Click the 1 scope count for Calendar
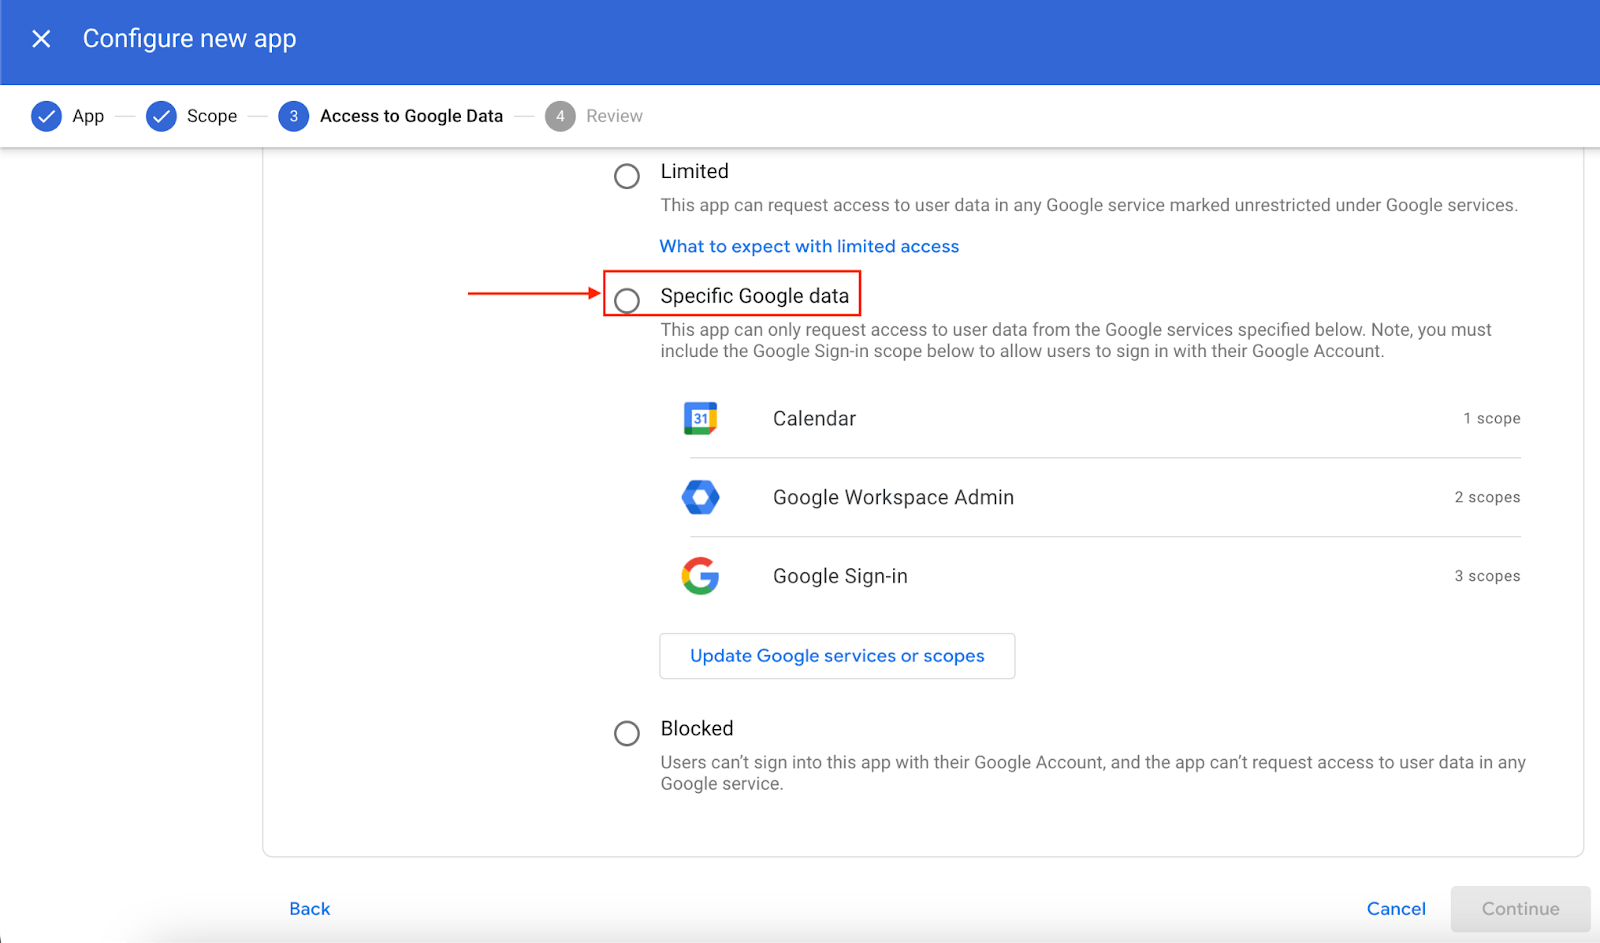The image size is (1600, 943). pyautogui.click(x=1491, y=418)
